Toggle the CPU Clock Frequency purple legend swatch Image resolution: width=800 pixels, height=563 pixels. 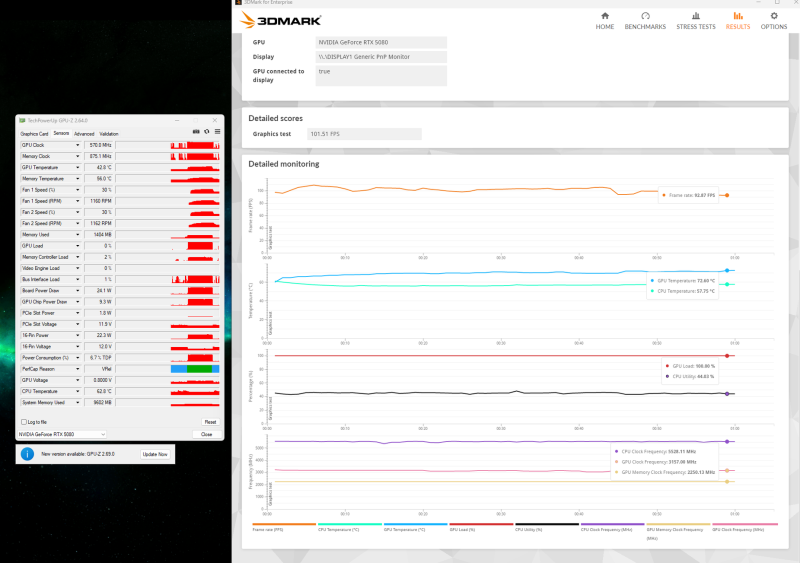613,524
